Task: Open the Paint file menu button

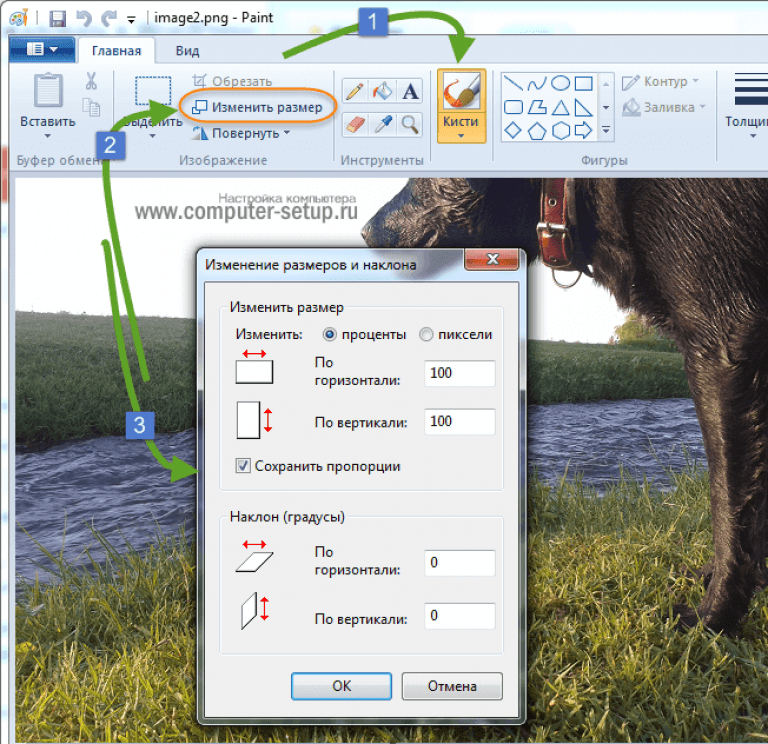Action: (42, 49)
